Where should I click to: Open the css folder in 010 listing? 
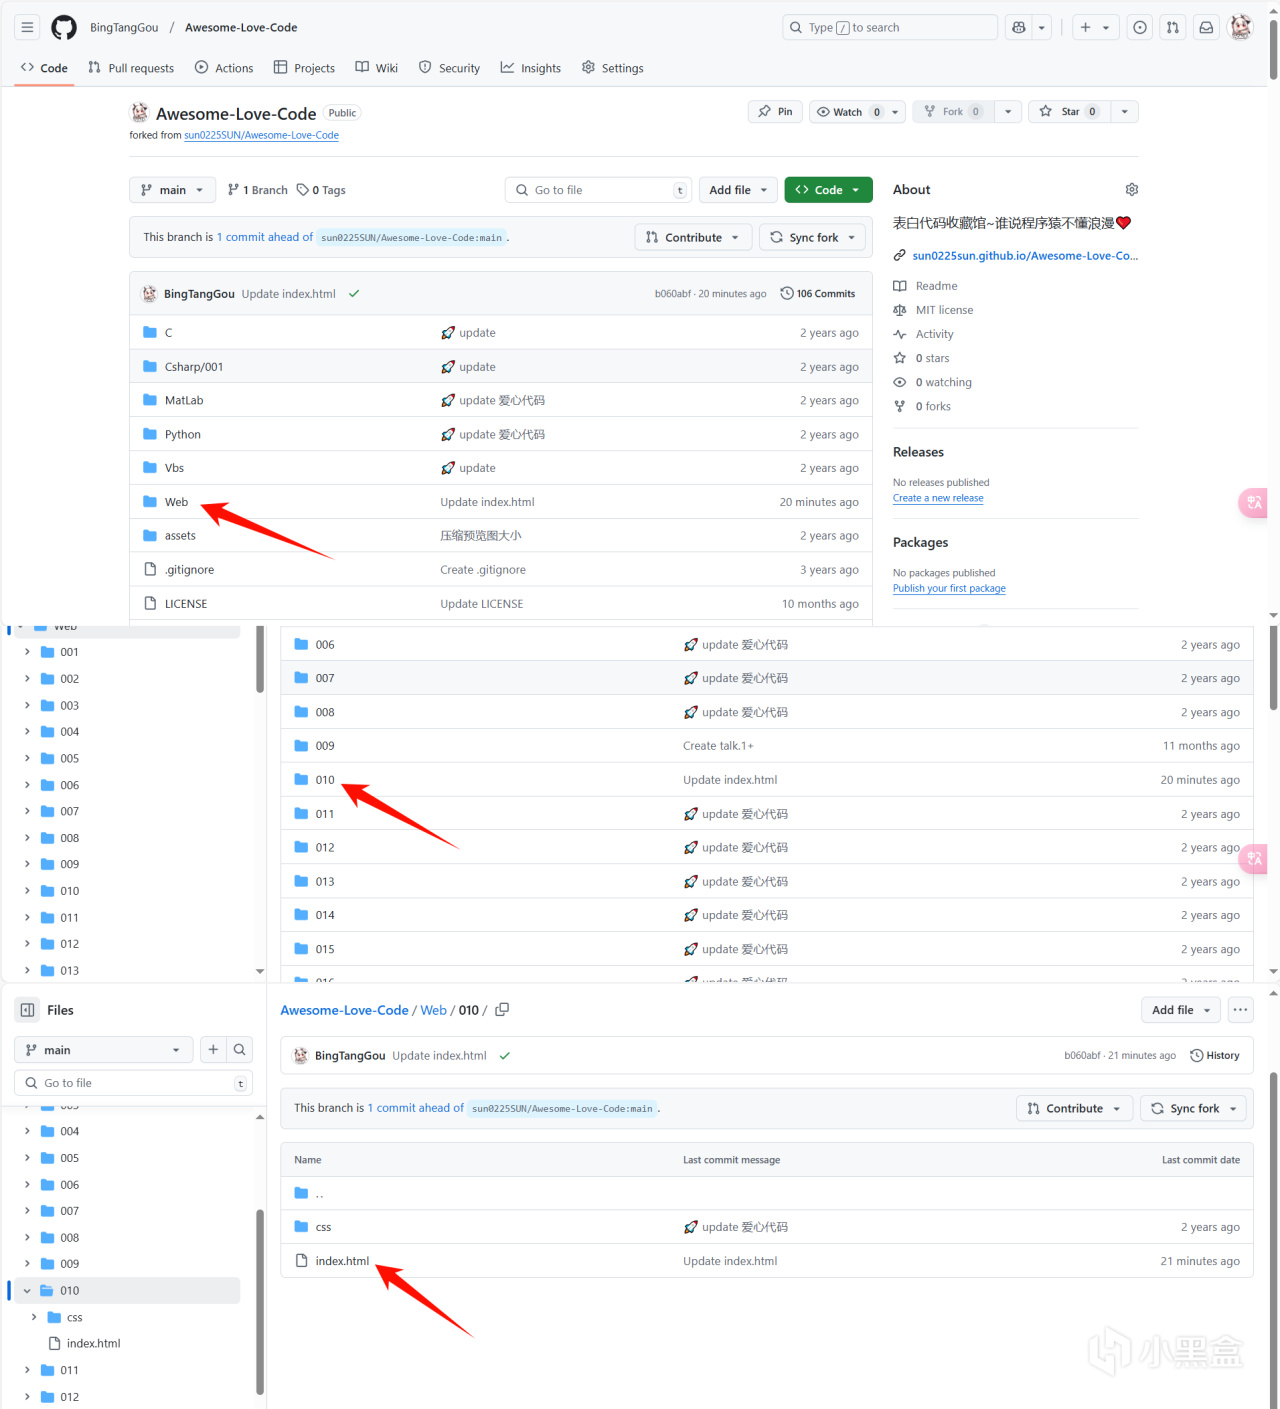pos(323,1227)
